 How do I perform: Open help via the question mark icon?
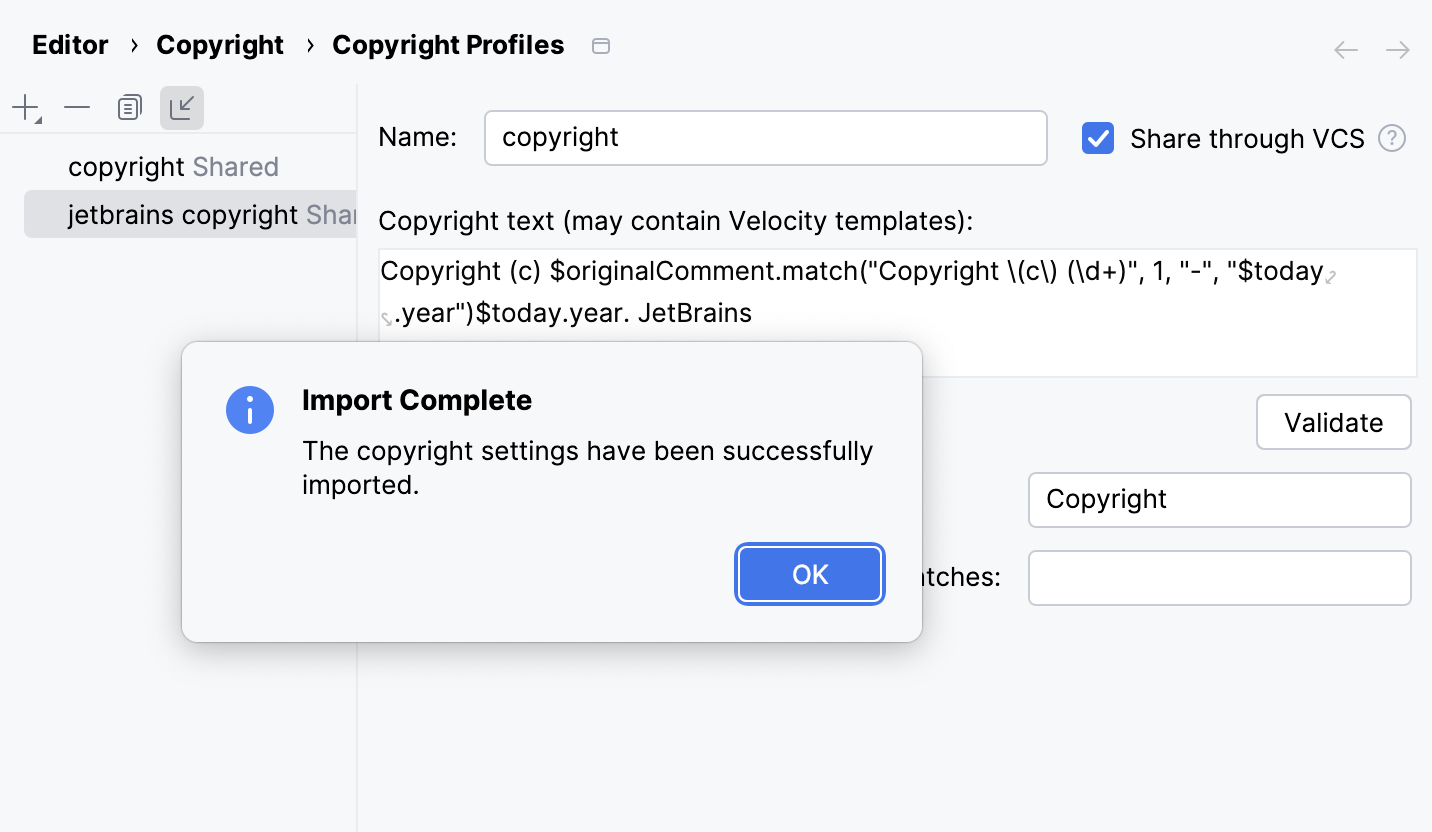tap(1392, 139)
